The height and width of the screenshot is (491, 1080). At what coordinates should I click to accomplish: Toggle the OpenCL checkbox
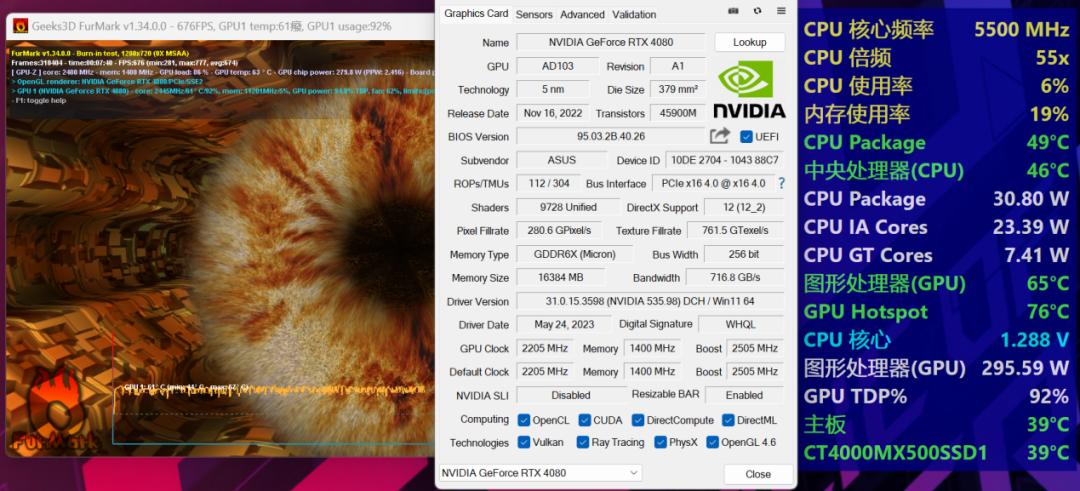coord(523,419)
